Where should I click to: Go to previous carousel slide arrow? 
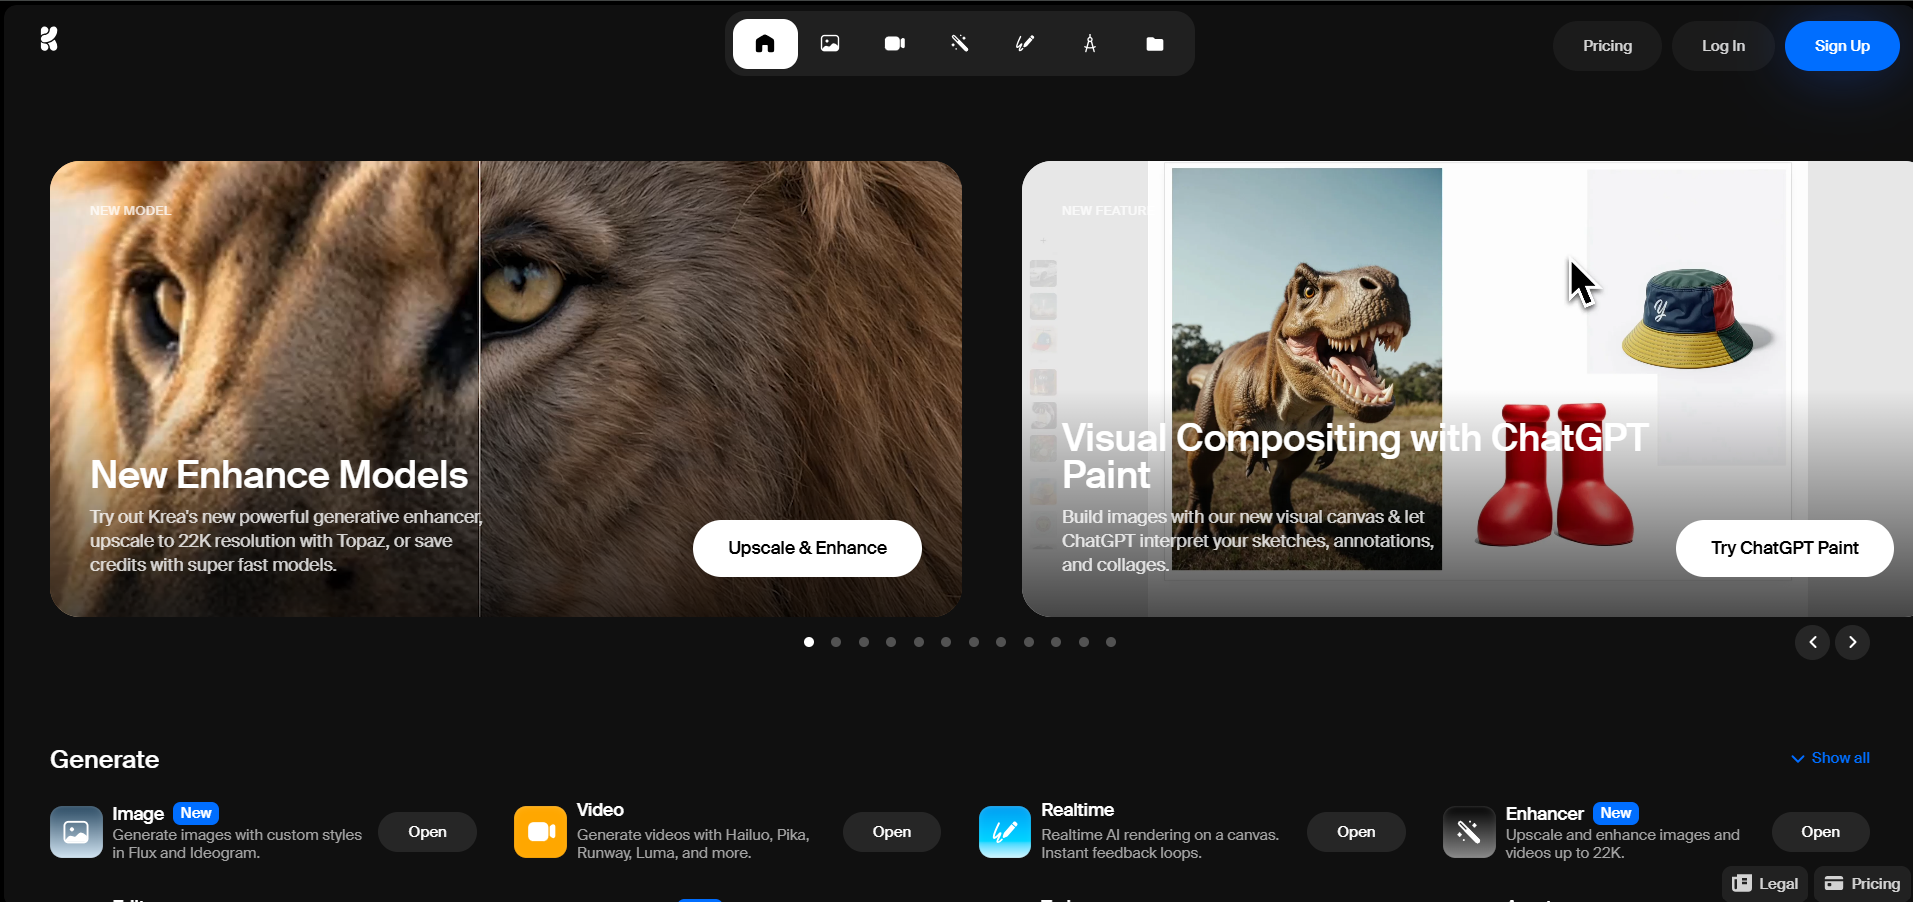(x=1813, y=642)
